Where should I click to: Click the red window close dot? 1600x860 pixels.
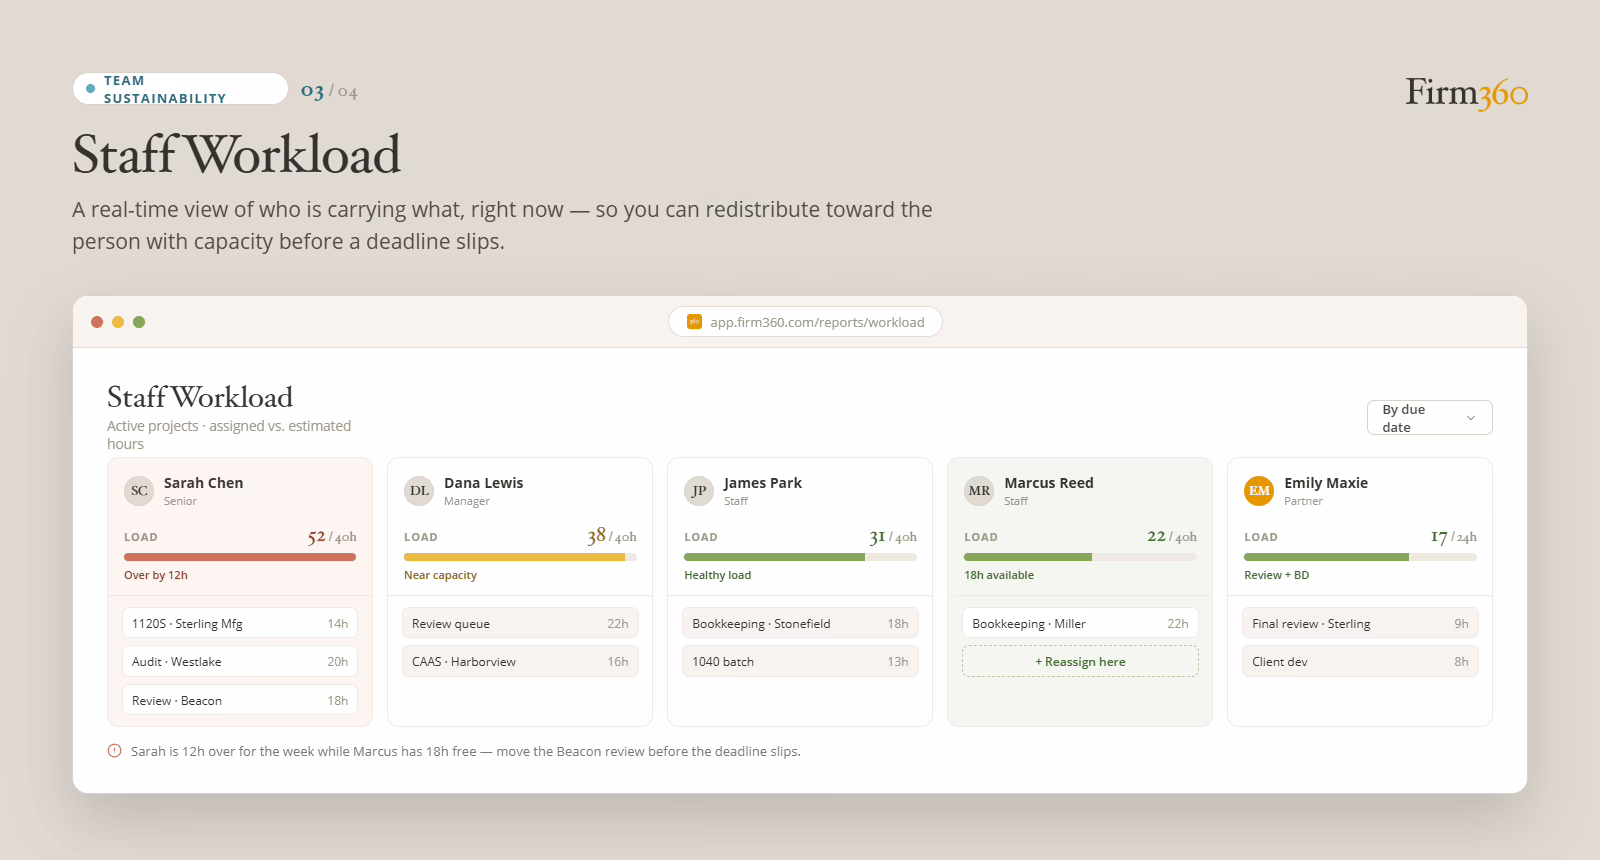[97, 322]
